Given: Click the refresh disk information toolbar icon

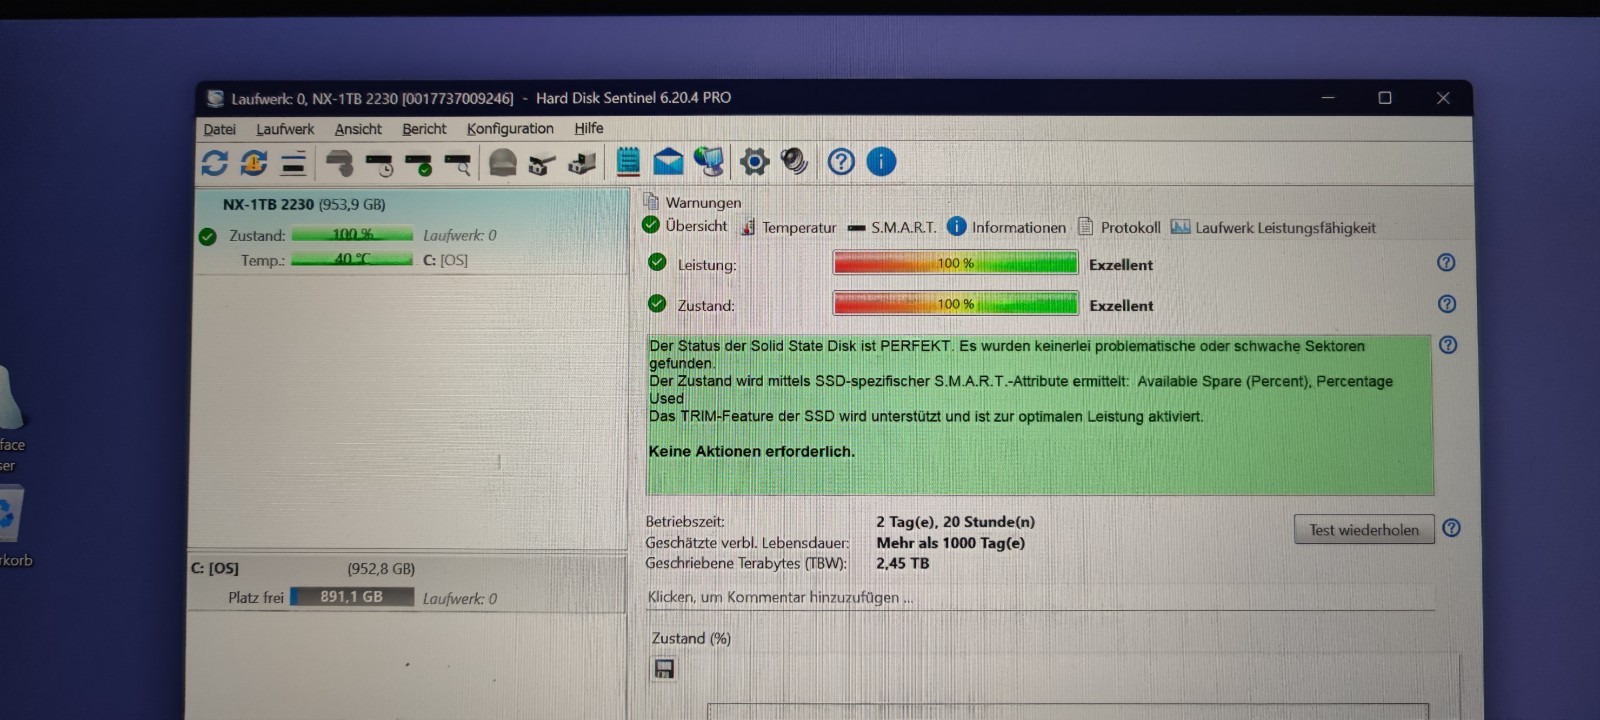Looking at the screenshot, I should pos(215,162).
